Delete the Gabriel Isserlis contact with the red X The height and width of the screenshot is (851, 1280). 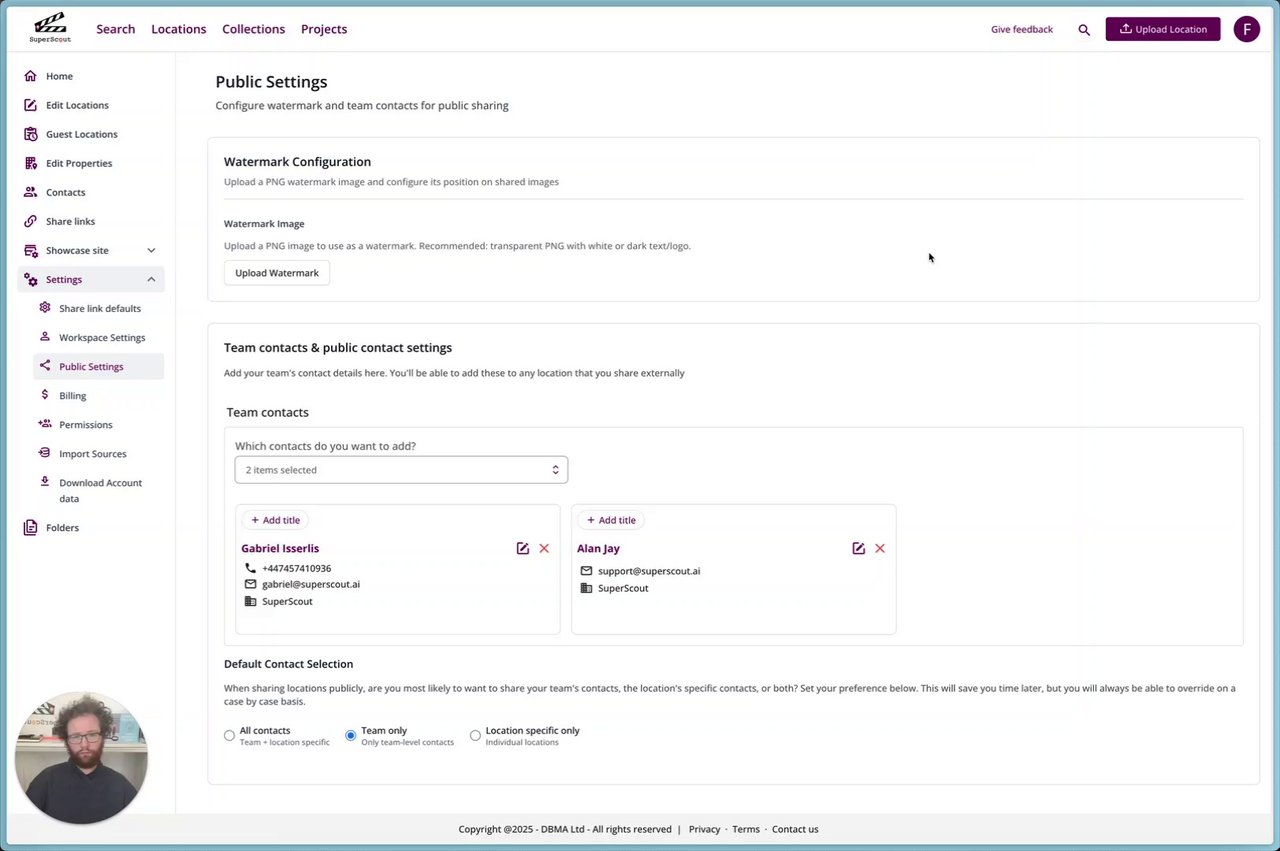click(544, 548)
